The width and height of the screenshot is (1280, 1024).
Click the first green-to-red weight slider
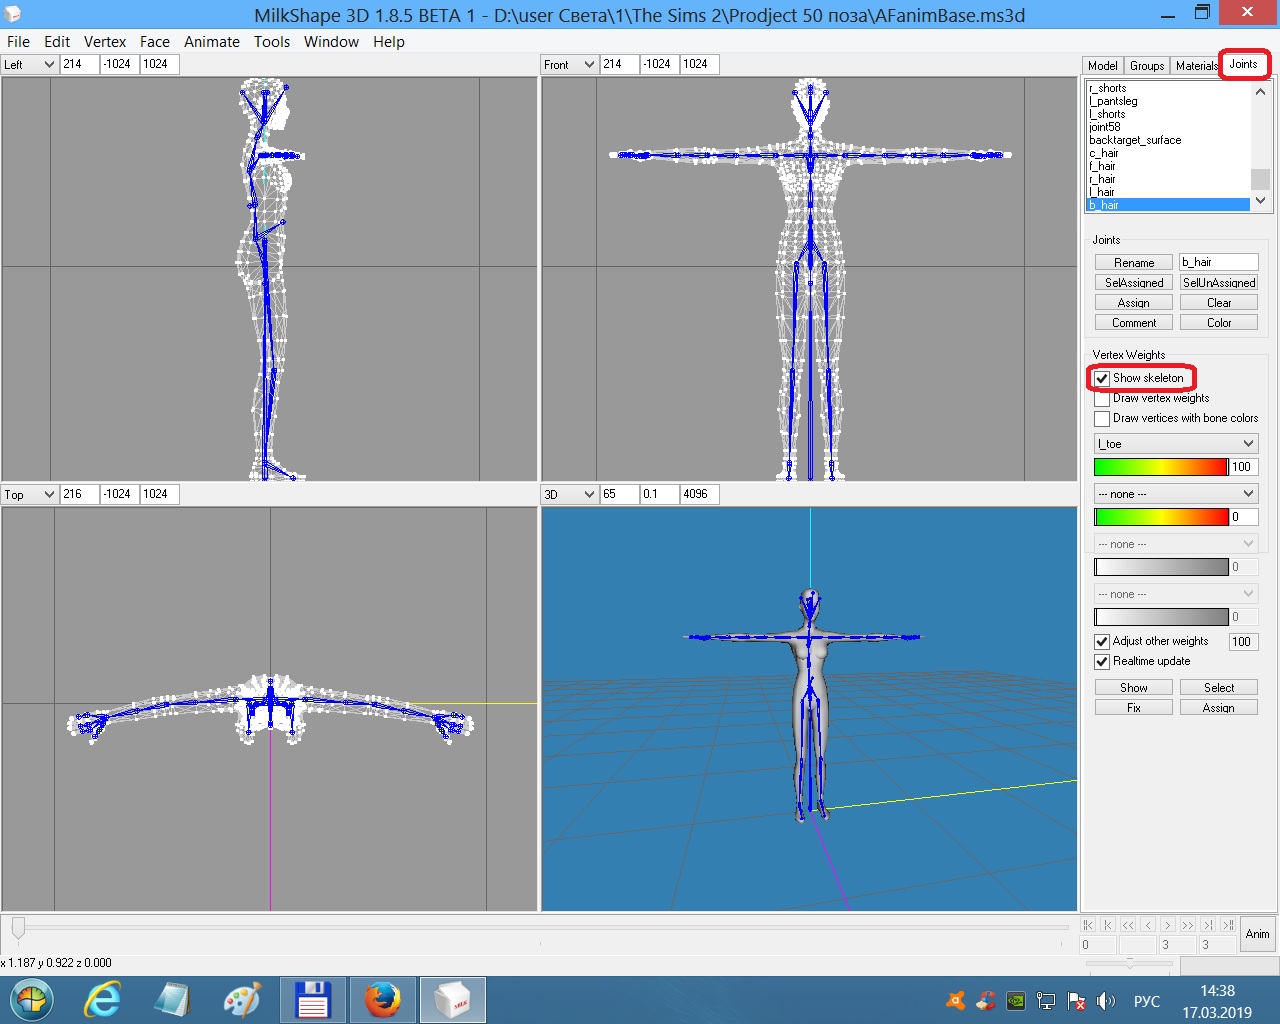(1160, 467)
